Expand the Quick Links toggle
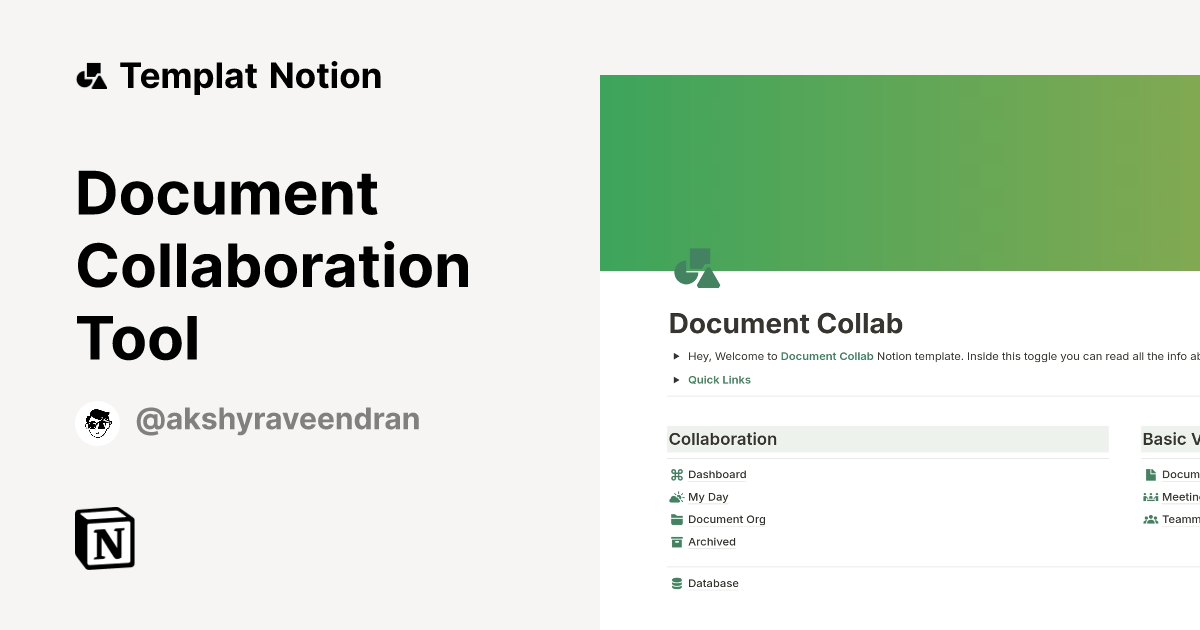Screen dimensions: 1200x630 tap(676, 380)
